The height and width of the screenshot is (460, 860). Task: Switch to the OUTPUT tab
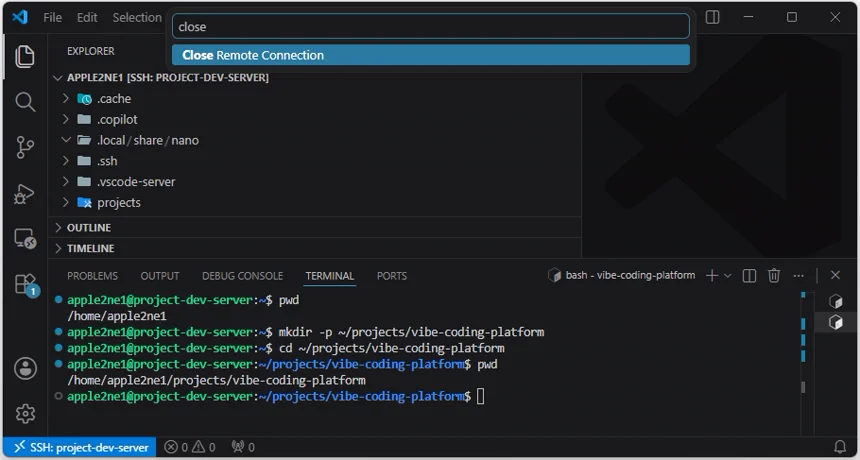pos(160,276)
